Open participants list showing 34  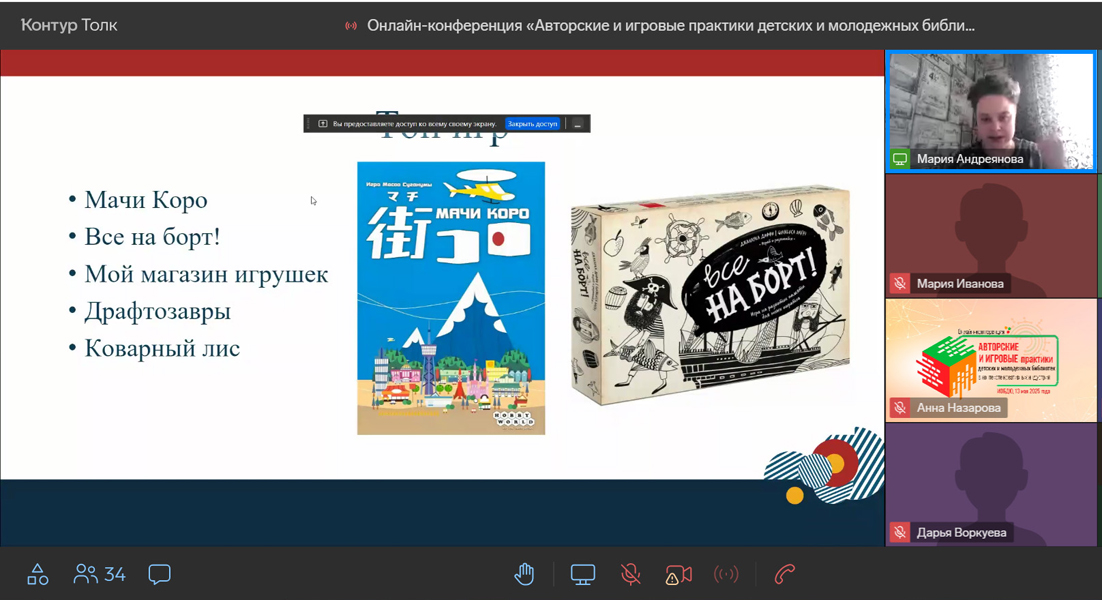(100, 574)
